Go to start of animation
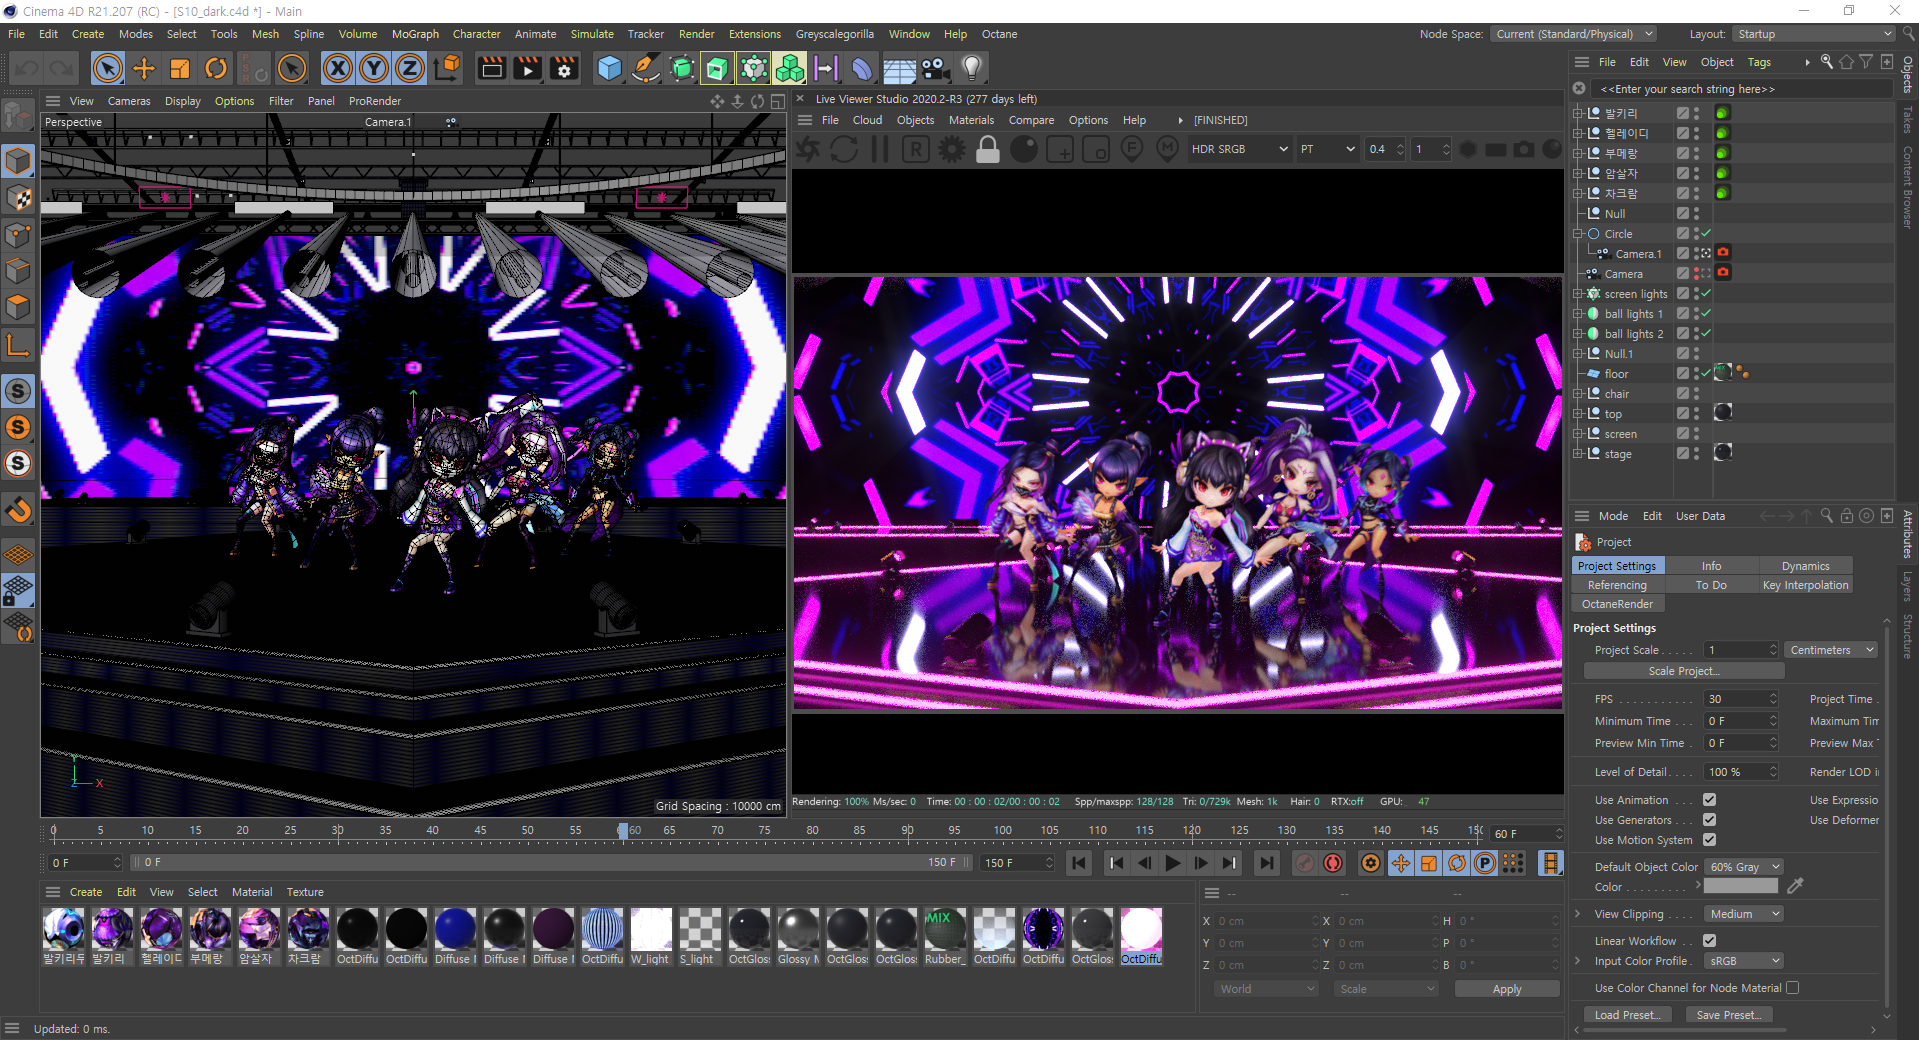Image resolution: width=1919 pixels, height=1040 pixels. point(1079,863)
